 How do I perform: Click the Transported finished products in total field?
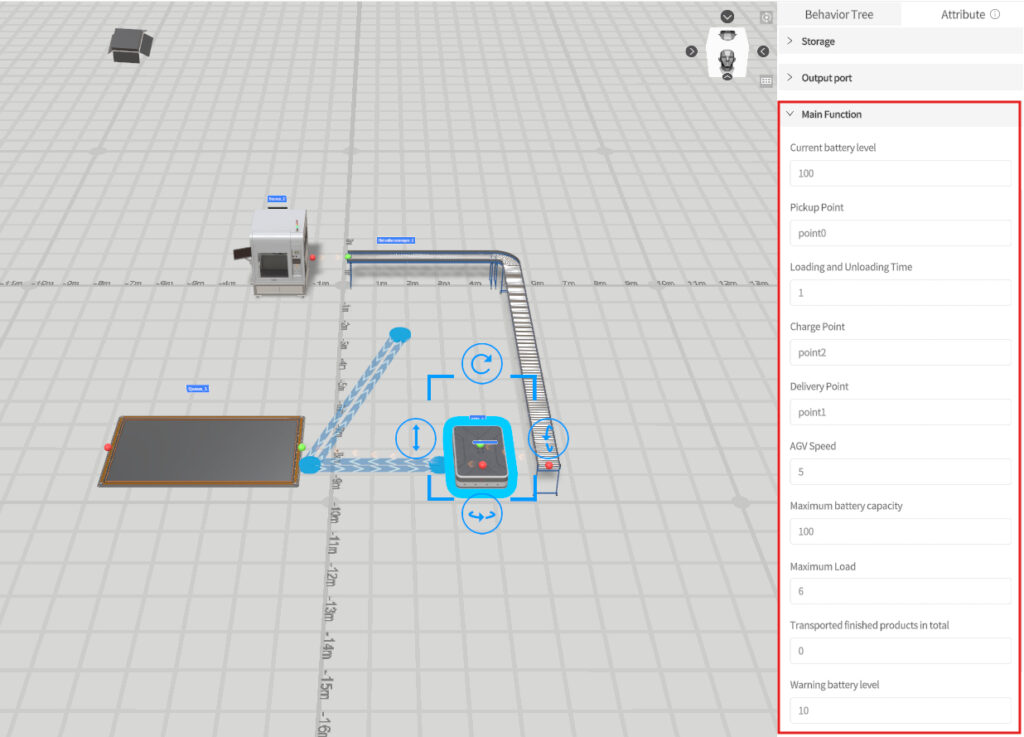pyautogui.click(x=900, y=651)
